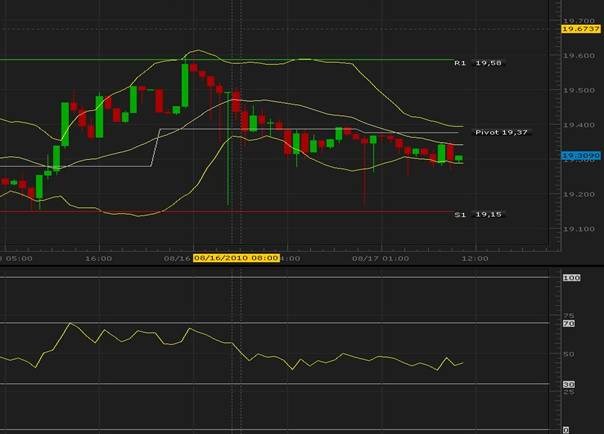Click the RSI 100 level label
The image size is (604, 434).
(x=572, y=278)
